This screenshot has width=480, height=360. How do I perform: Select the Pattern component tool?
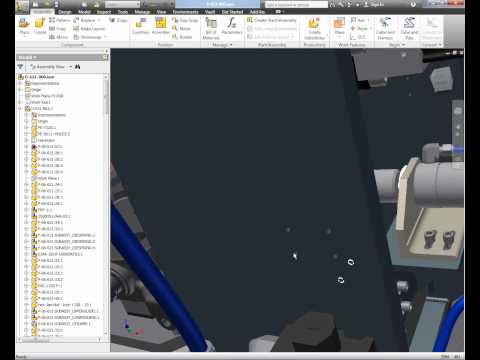[60, 20]
